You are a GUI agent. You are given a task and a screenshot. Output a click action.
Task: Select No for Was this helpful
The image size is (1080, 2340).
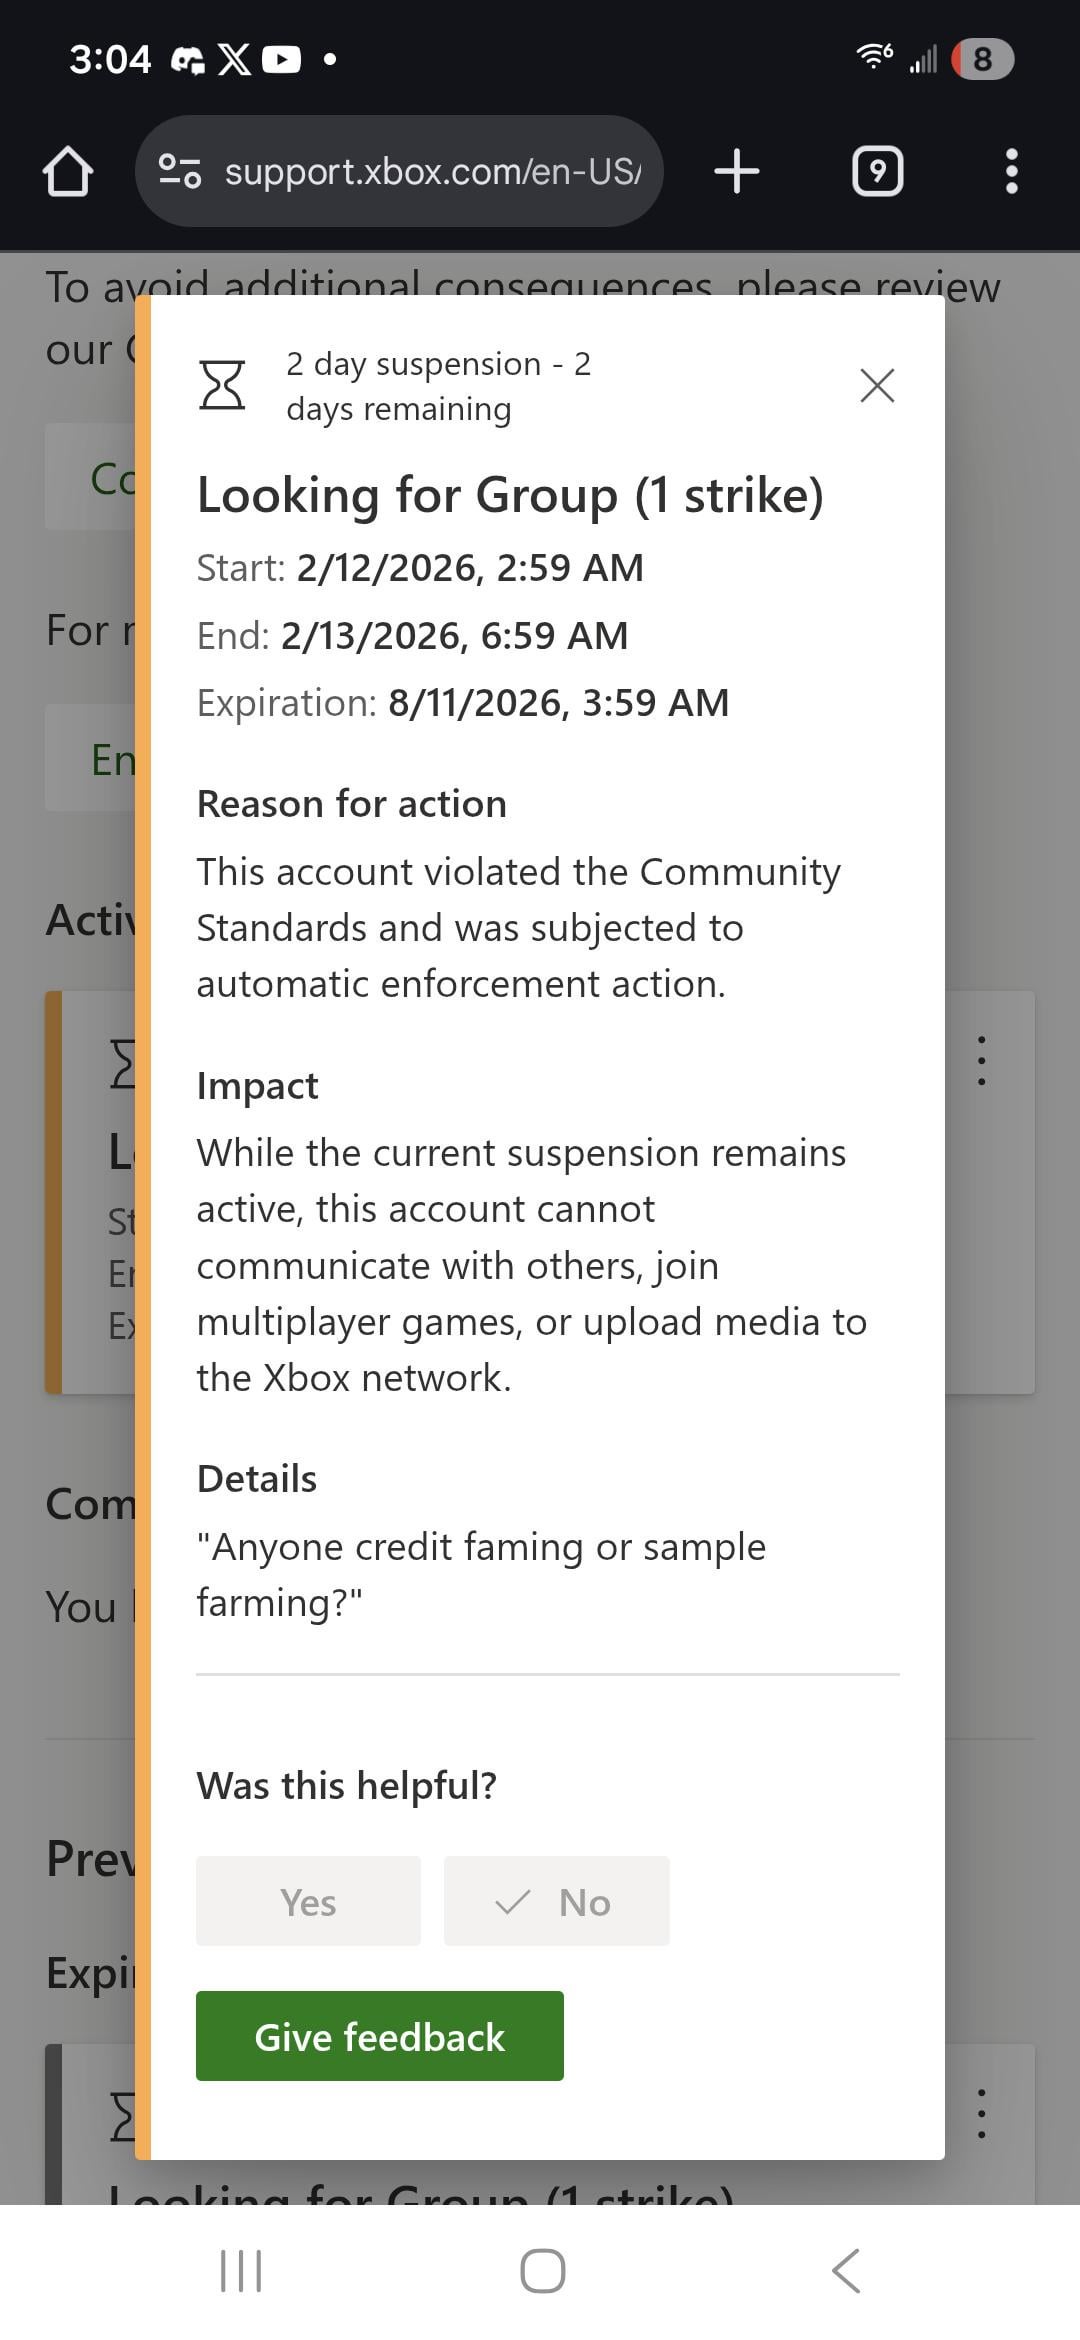556,1902
